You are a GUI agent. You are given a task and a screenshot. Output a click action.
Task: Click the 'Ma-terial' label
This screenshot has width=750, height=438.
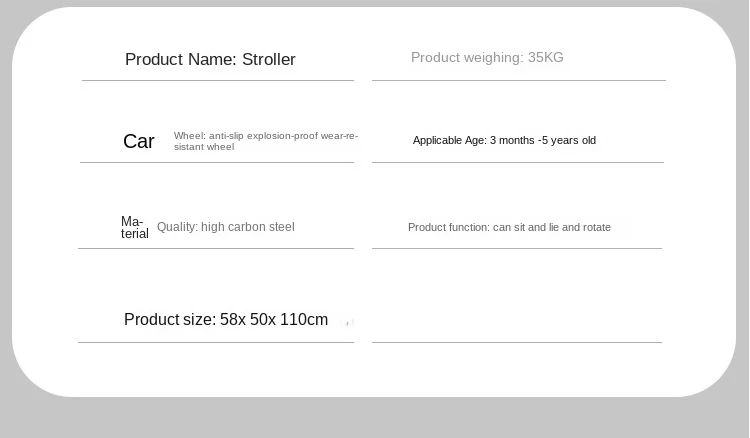coord(134,227)
